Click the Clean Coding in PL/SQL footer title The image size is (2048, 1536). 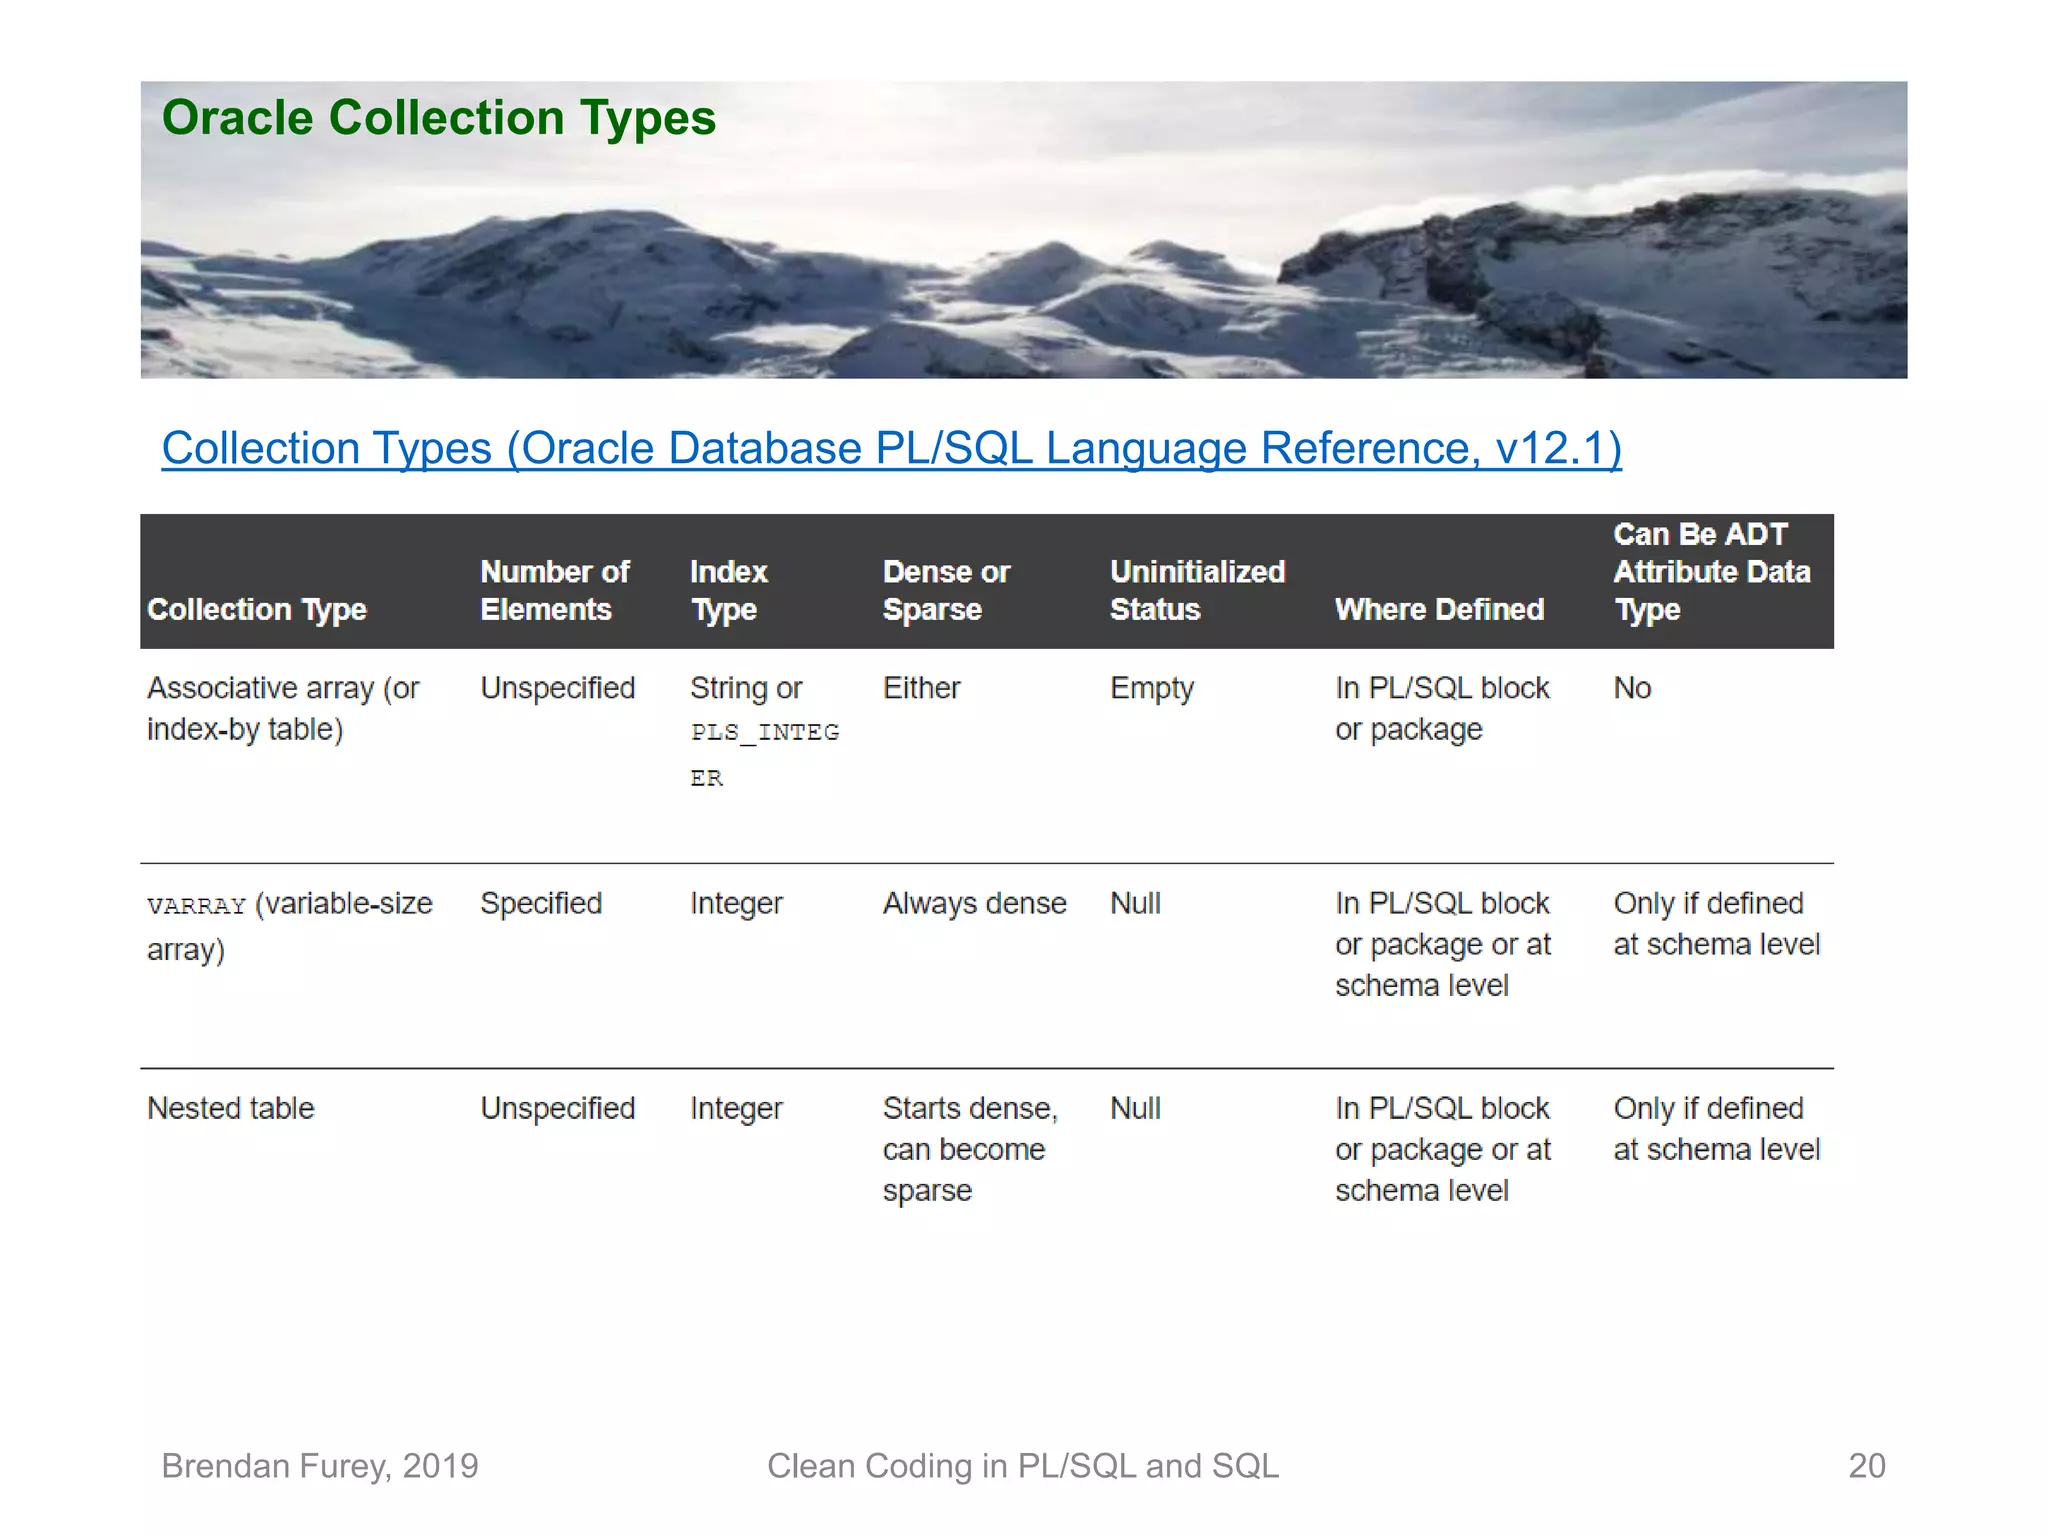click(1022, 1466)
